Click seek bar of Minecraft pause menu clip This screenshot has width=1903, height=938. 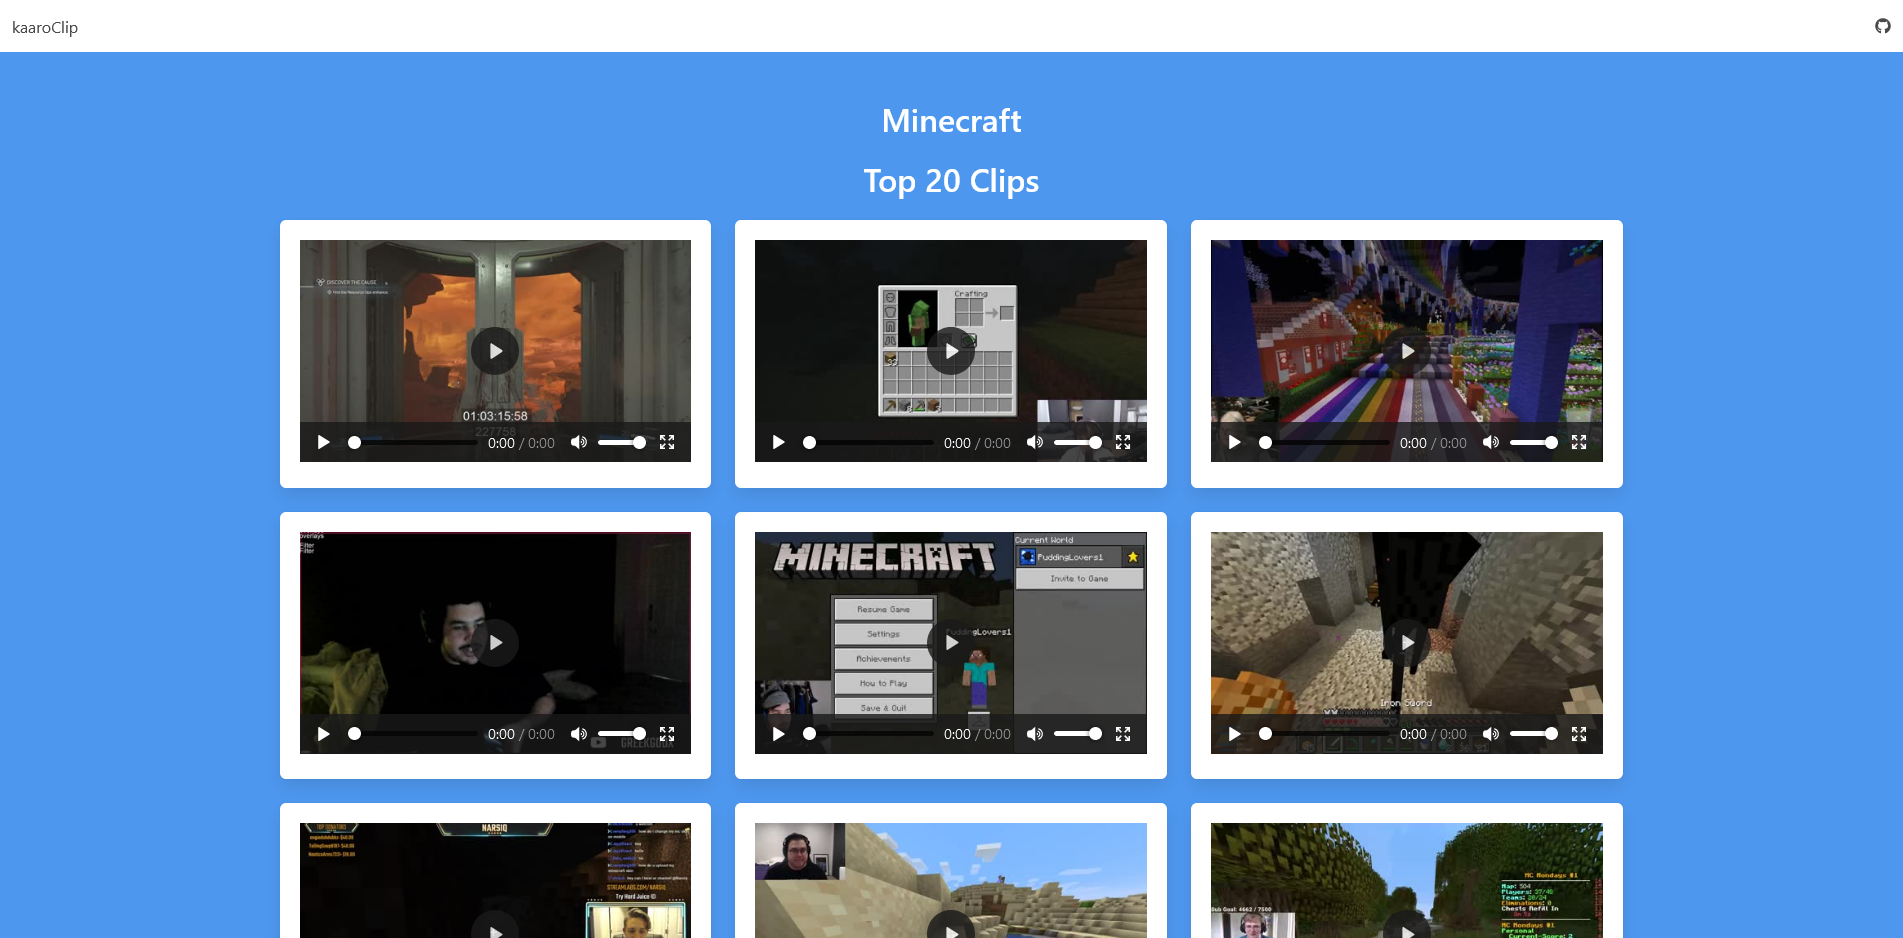[x=869, y=734]
